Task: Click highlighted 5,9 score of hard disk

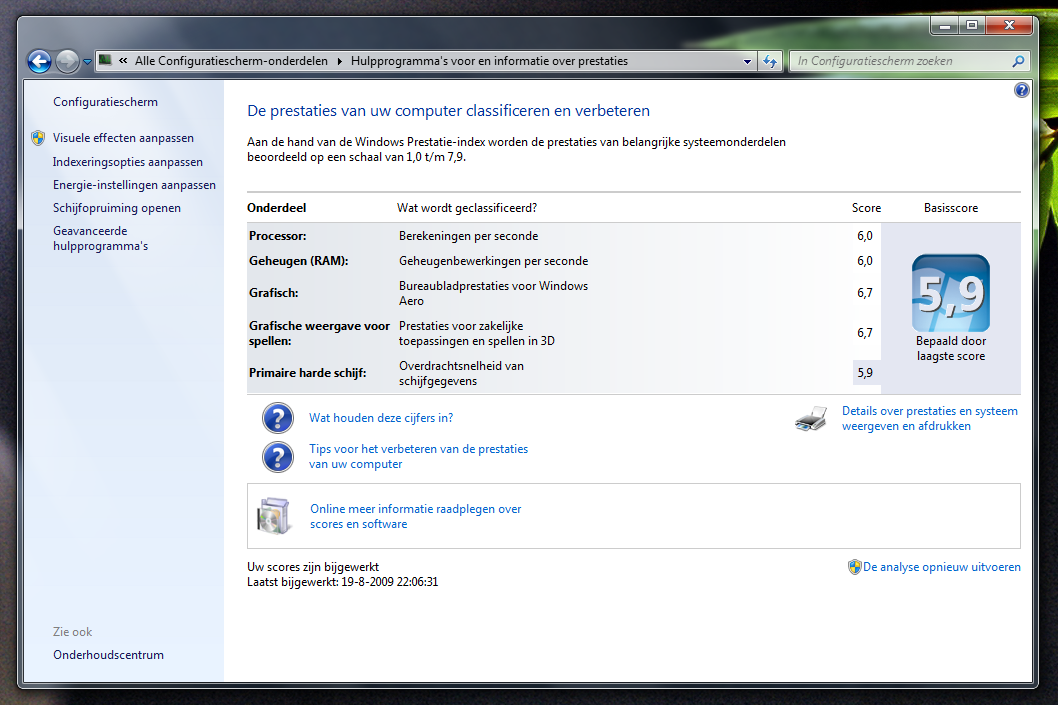Action: point(866,373)
